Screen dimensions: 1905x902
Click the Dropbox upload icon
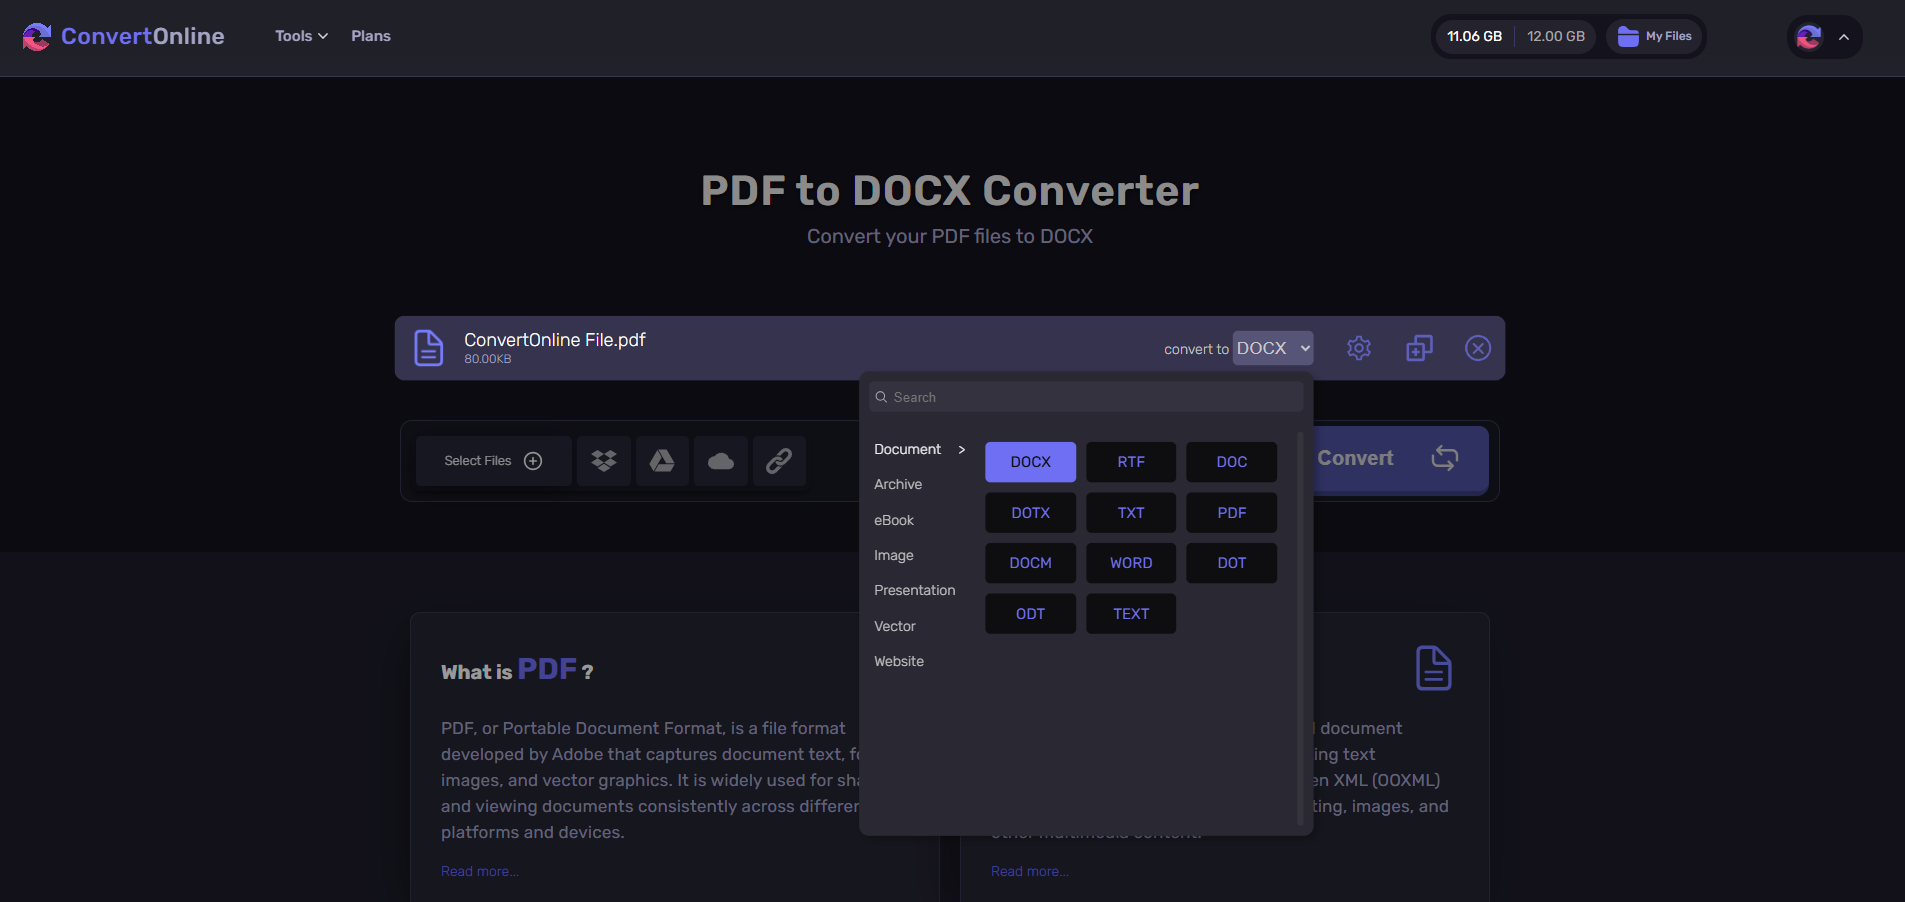pyautogui.click(x=603, y=461)
